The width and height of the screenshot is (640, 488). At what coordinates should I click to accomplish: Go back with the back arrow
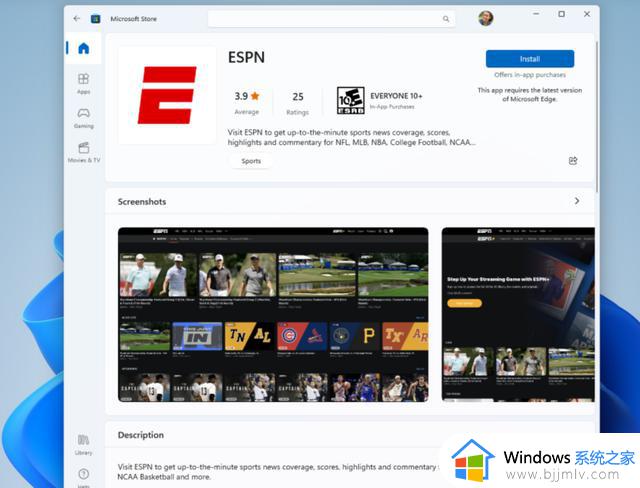tap(76, 19)
